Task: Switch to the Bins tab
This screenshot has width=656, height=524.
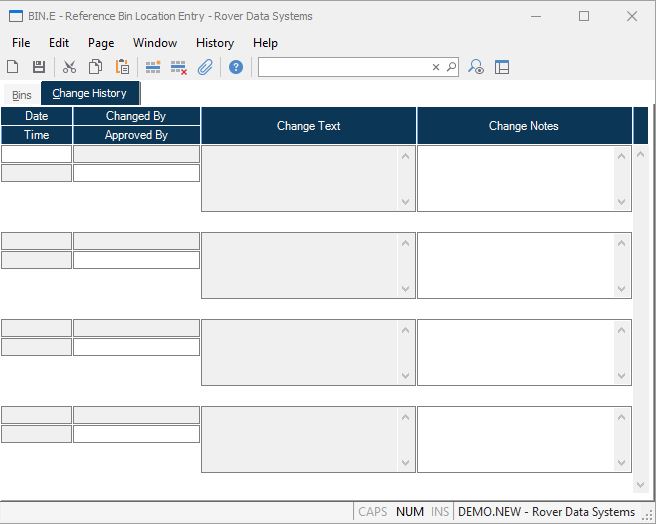Action: 22,95
